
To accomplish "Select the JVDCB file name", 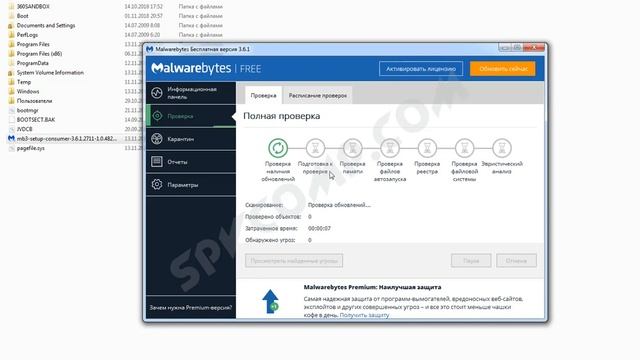I will click(24, 129).
